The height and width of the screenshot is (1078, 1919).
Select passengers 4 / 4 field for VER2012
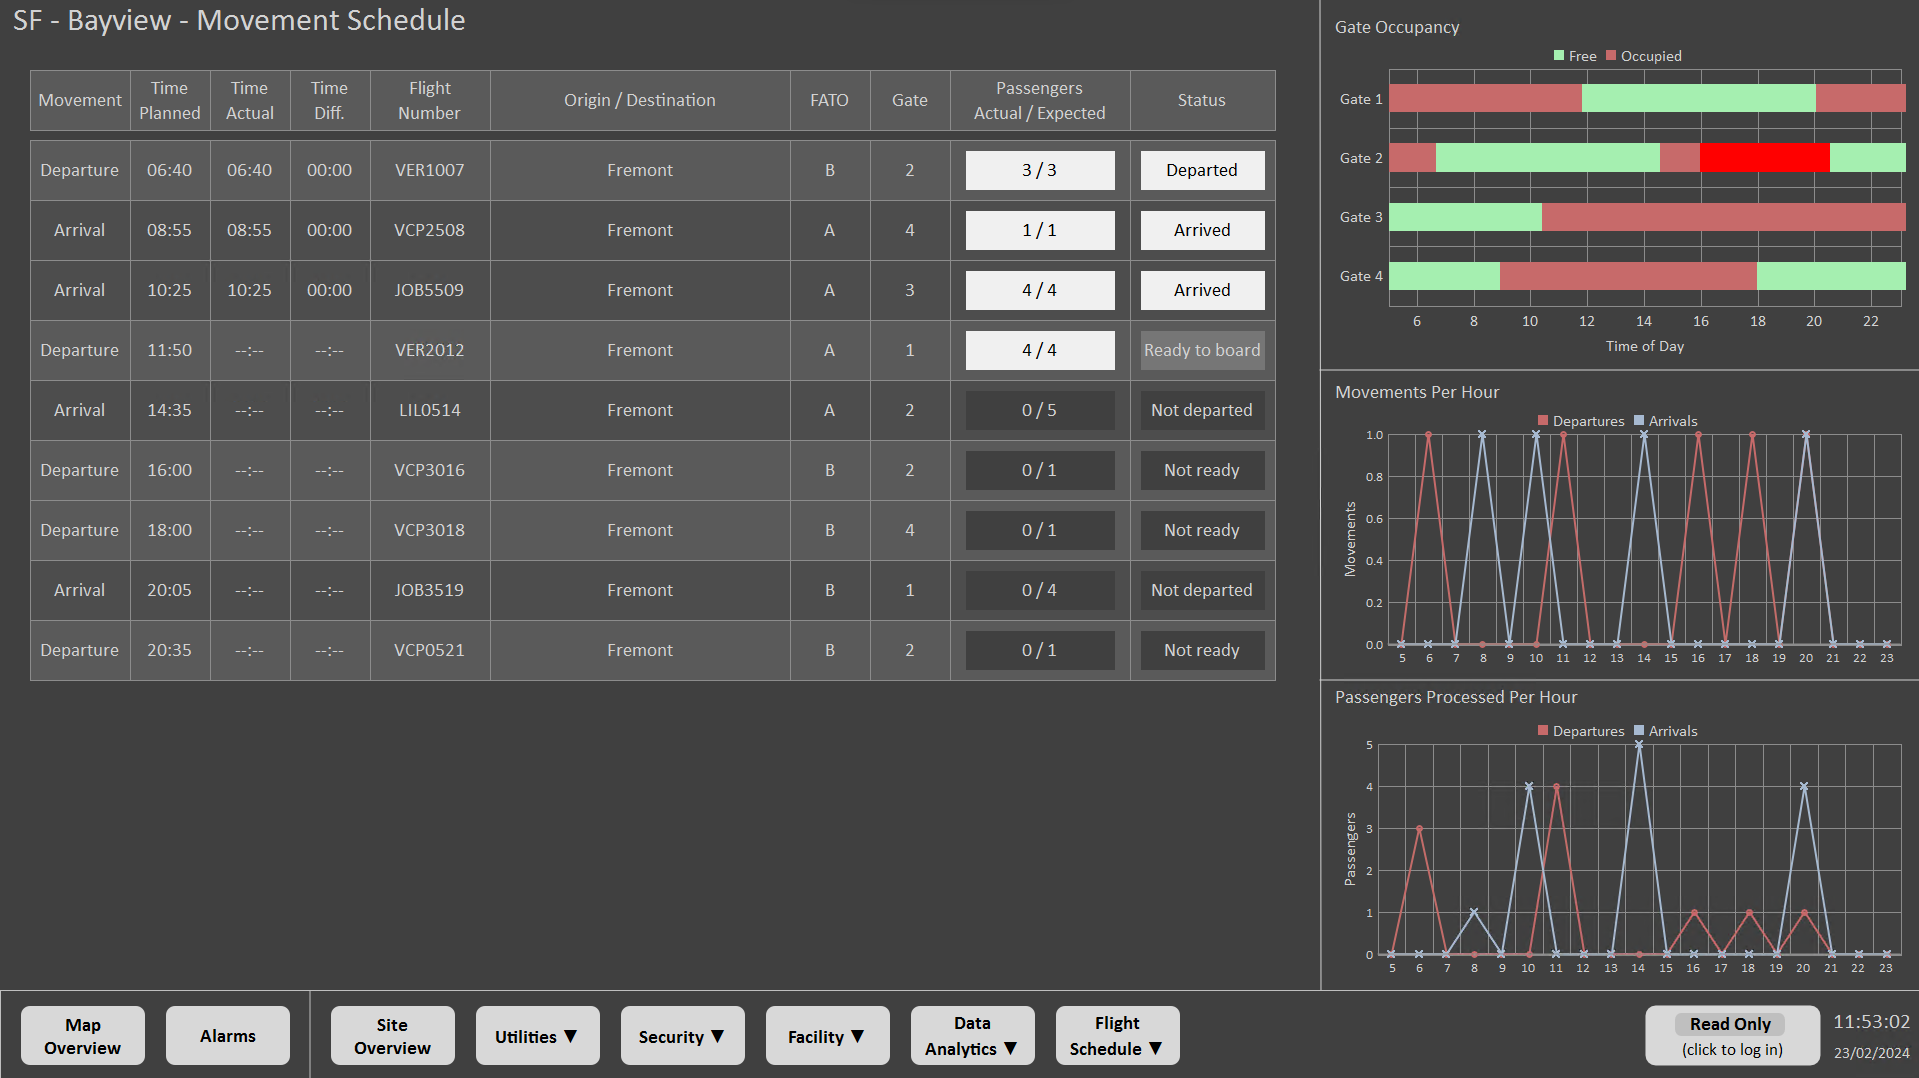click(1040, 350)
